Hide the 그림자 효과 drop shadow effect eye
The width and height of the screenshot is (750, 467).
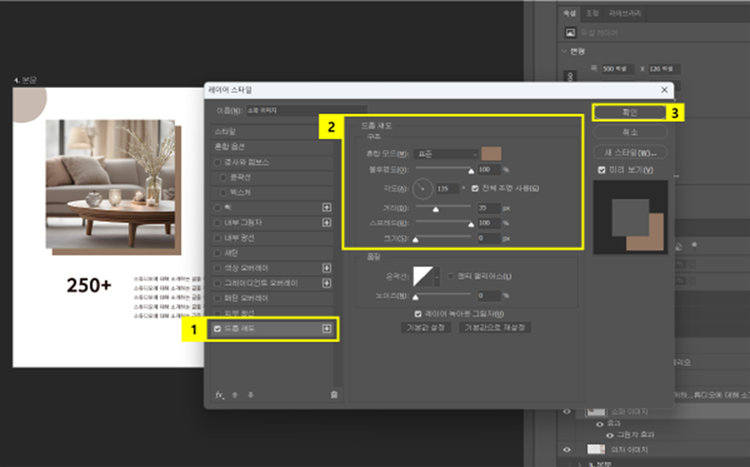[610, 435]
